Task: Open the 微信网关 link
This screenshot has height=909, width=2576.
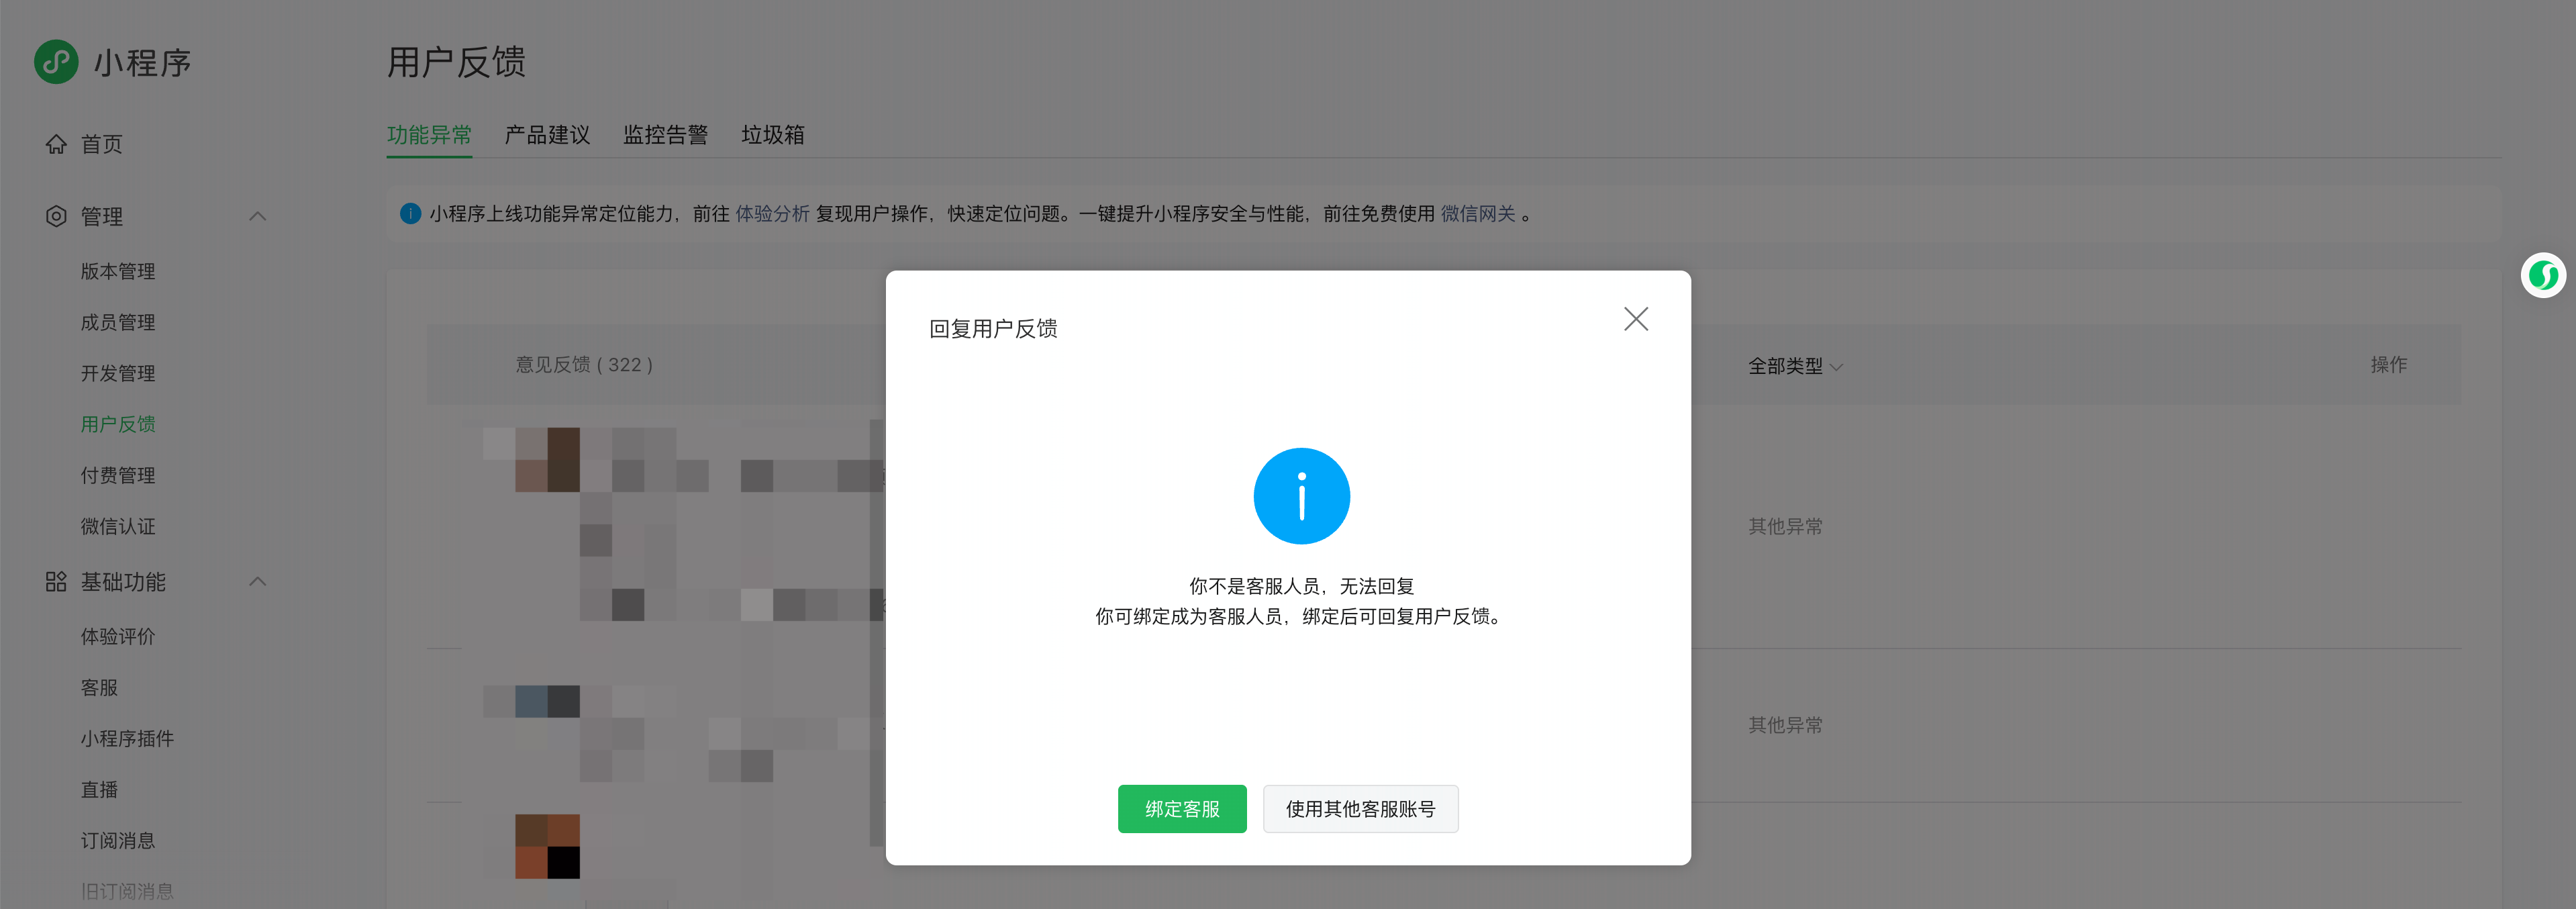Action: click(1477, 213)
